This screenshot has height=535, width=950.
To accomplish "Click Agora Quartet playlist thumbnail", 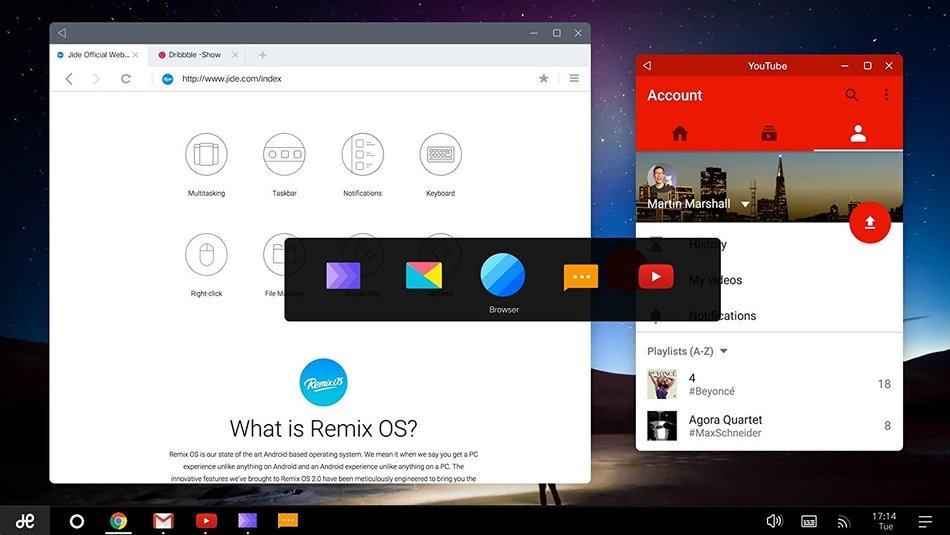I will (x=662, y=425).
